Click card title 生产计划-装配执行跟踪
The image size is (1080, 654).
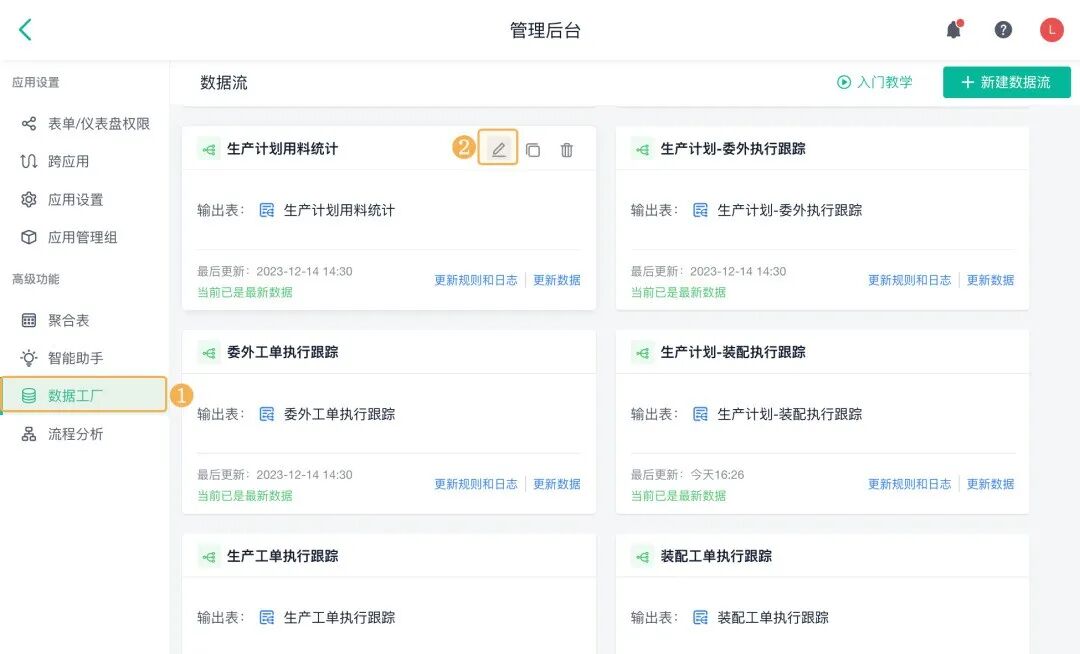733,352
